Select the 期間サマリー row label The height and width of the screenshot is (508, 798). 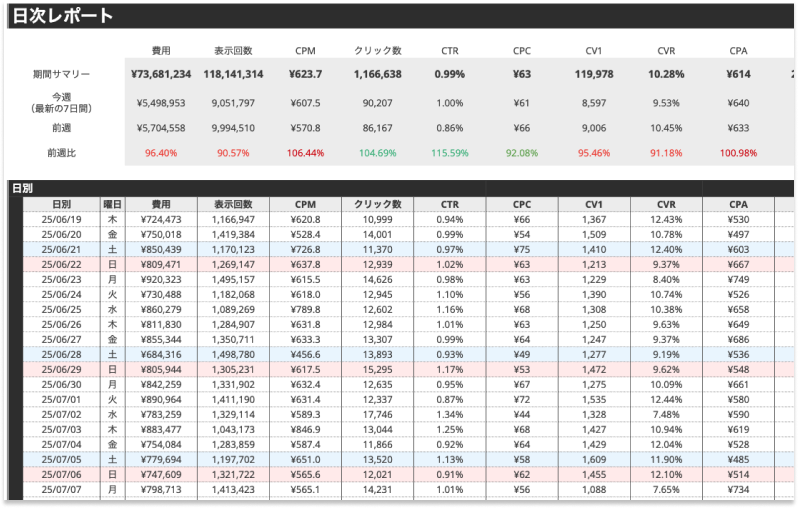tap(62, 74)
